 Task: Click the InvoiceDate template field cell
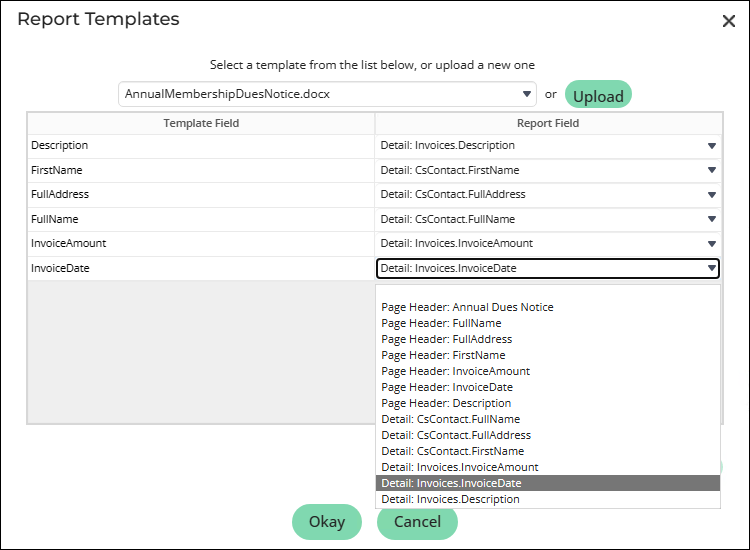201,268
